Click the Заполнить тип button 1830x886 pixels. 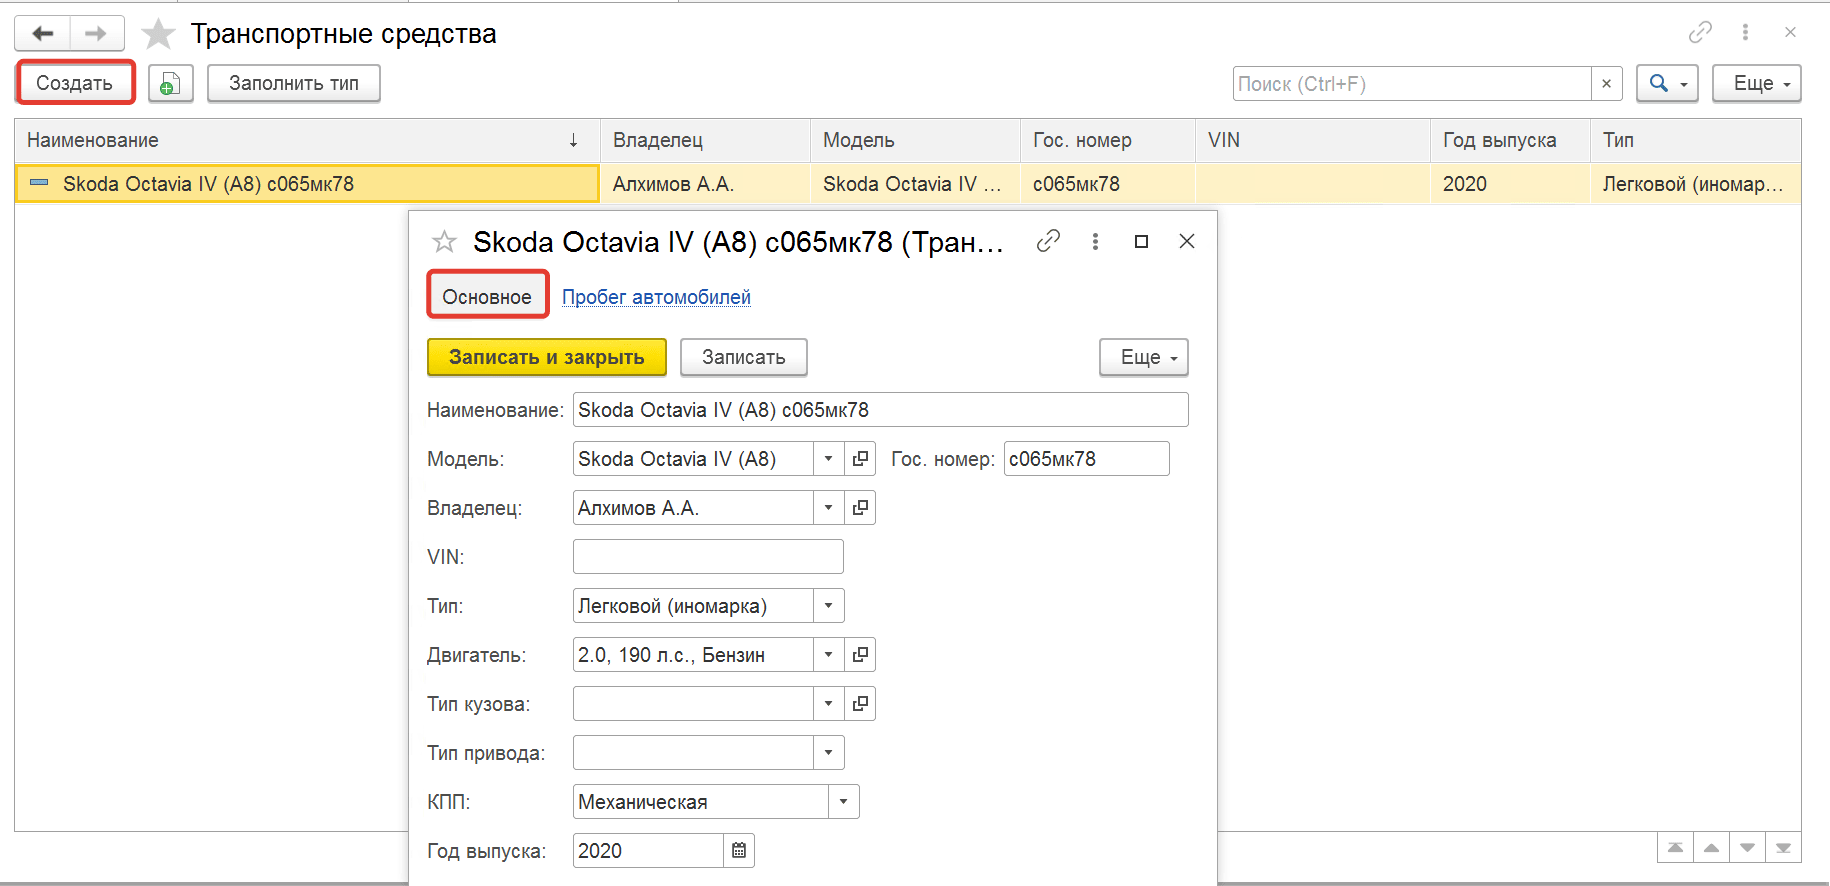click(294, 84)
